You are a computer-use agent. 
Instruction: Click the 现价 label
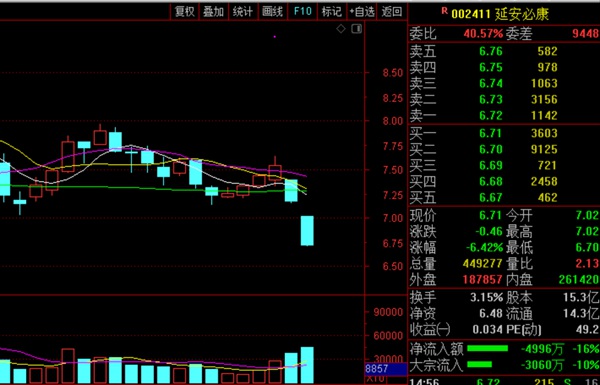click(423, 215)
